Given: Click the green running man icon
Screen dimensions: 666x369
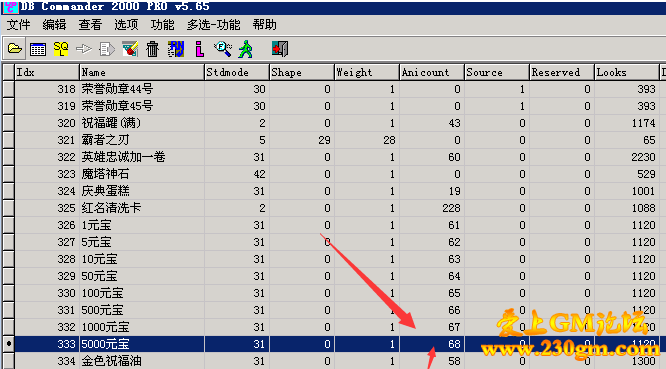Looking at the screenshot, I should tap(246, 49).
